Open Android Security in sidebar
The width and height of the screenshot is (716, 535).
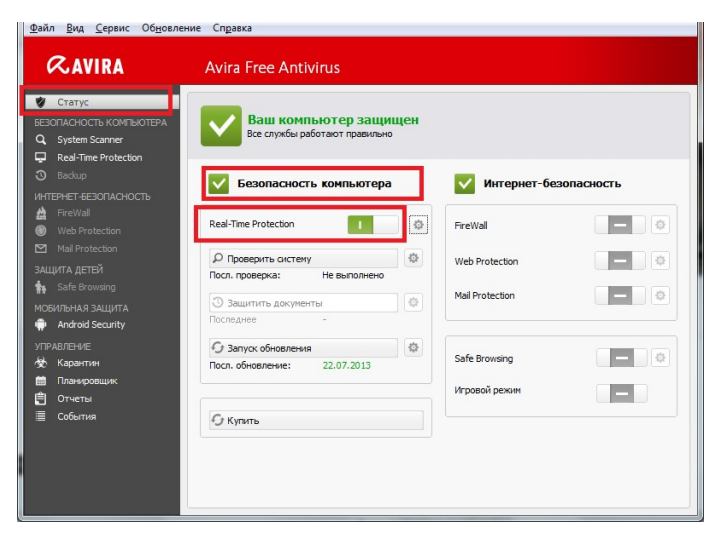pos(91,325)
